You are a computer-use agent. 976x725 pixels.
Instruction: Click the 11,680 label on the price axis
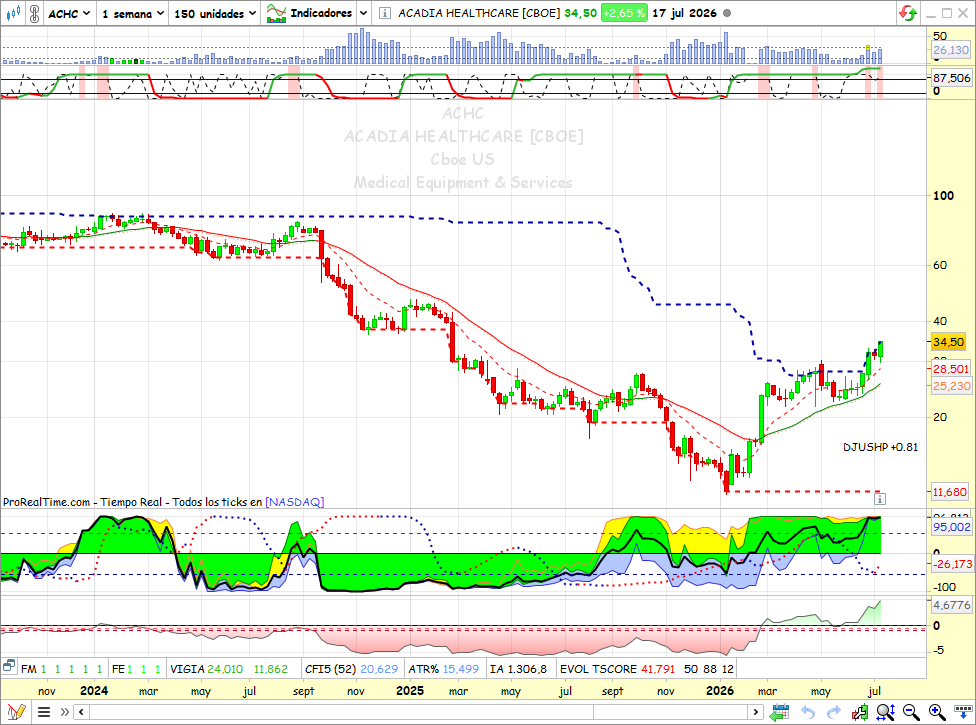950,492
